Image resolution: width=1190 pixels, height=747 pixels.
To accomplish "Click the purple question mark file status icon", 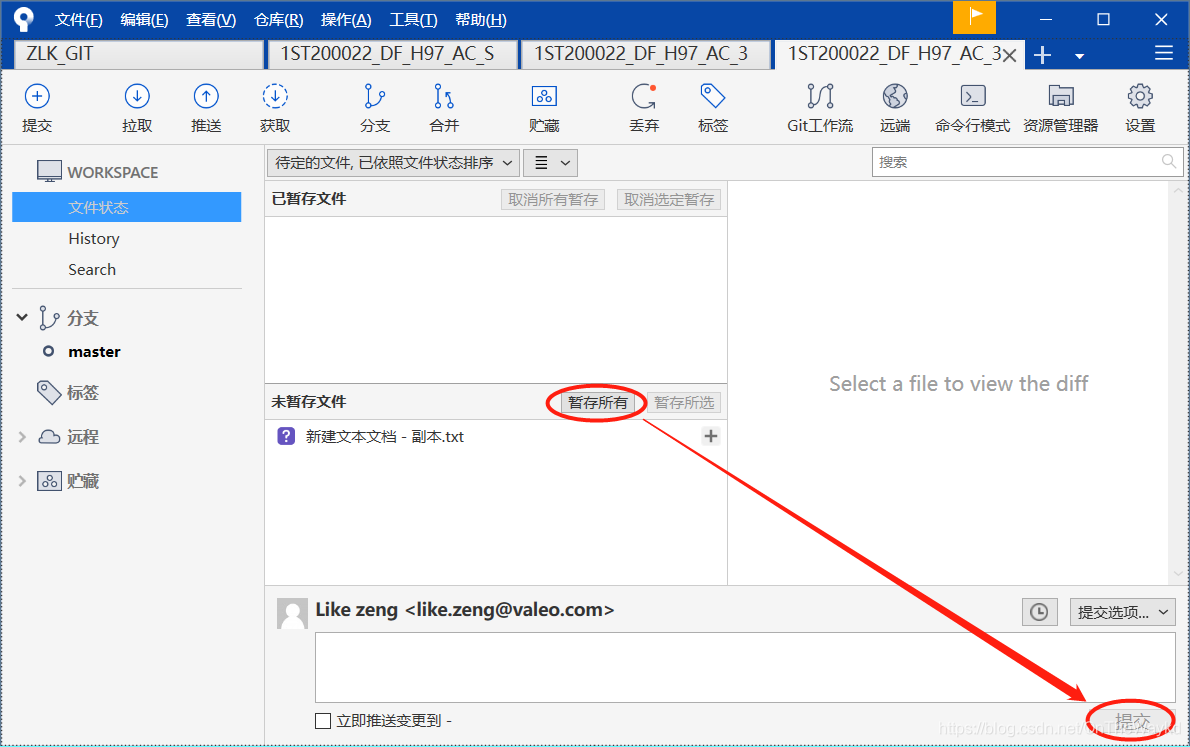I will [x=286, y=437].
